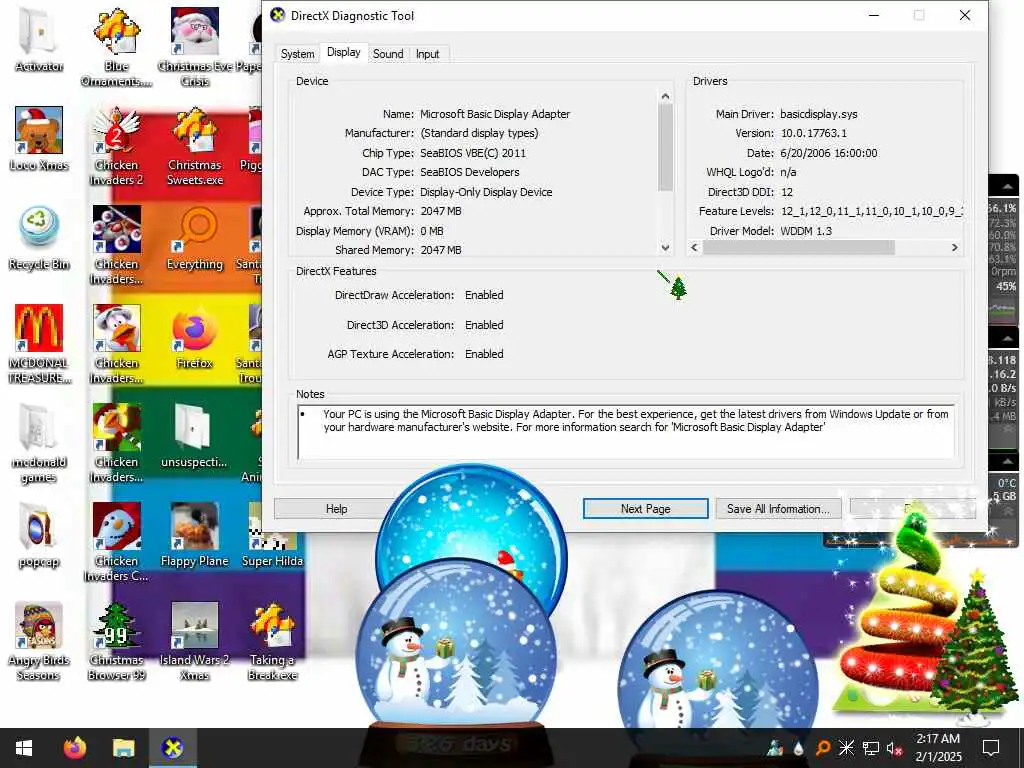The height and width of the screenshot is (768, 1024).
Task: Switch to the Sound tab
Action: tap(388, 54)
